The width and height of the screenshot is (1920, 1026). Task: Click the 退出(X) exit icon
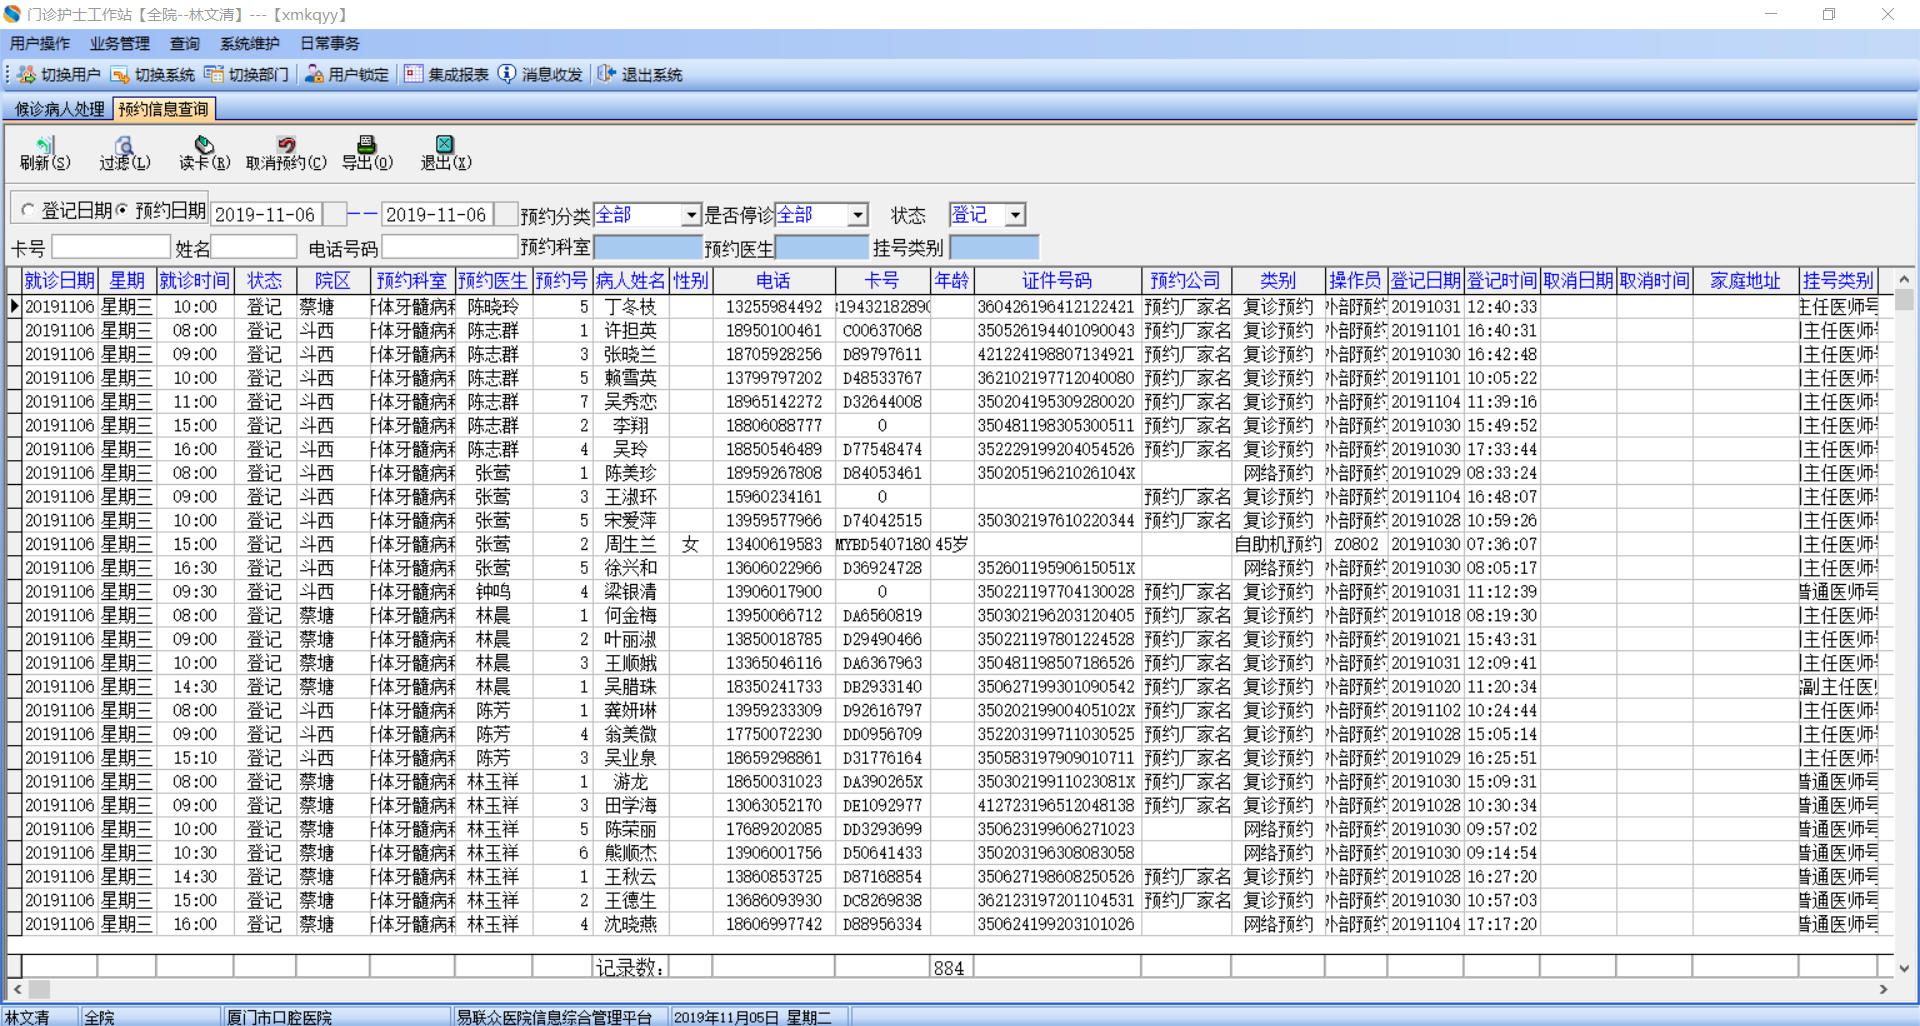445,145
